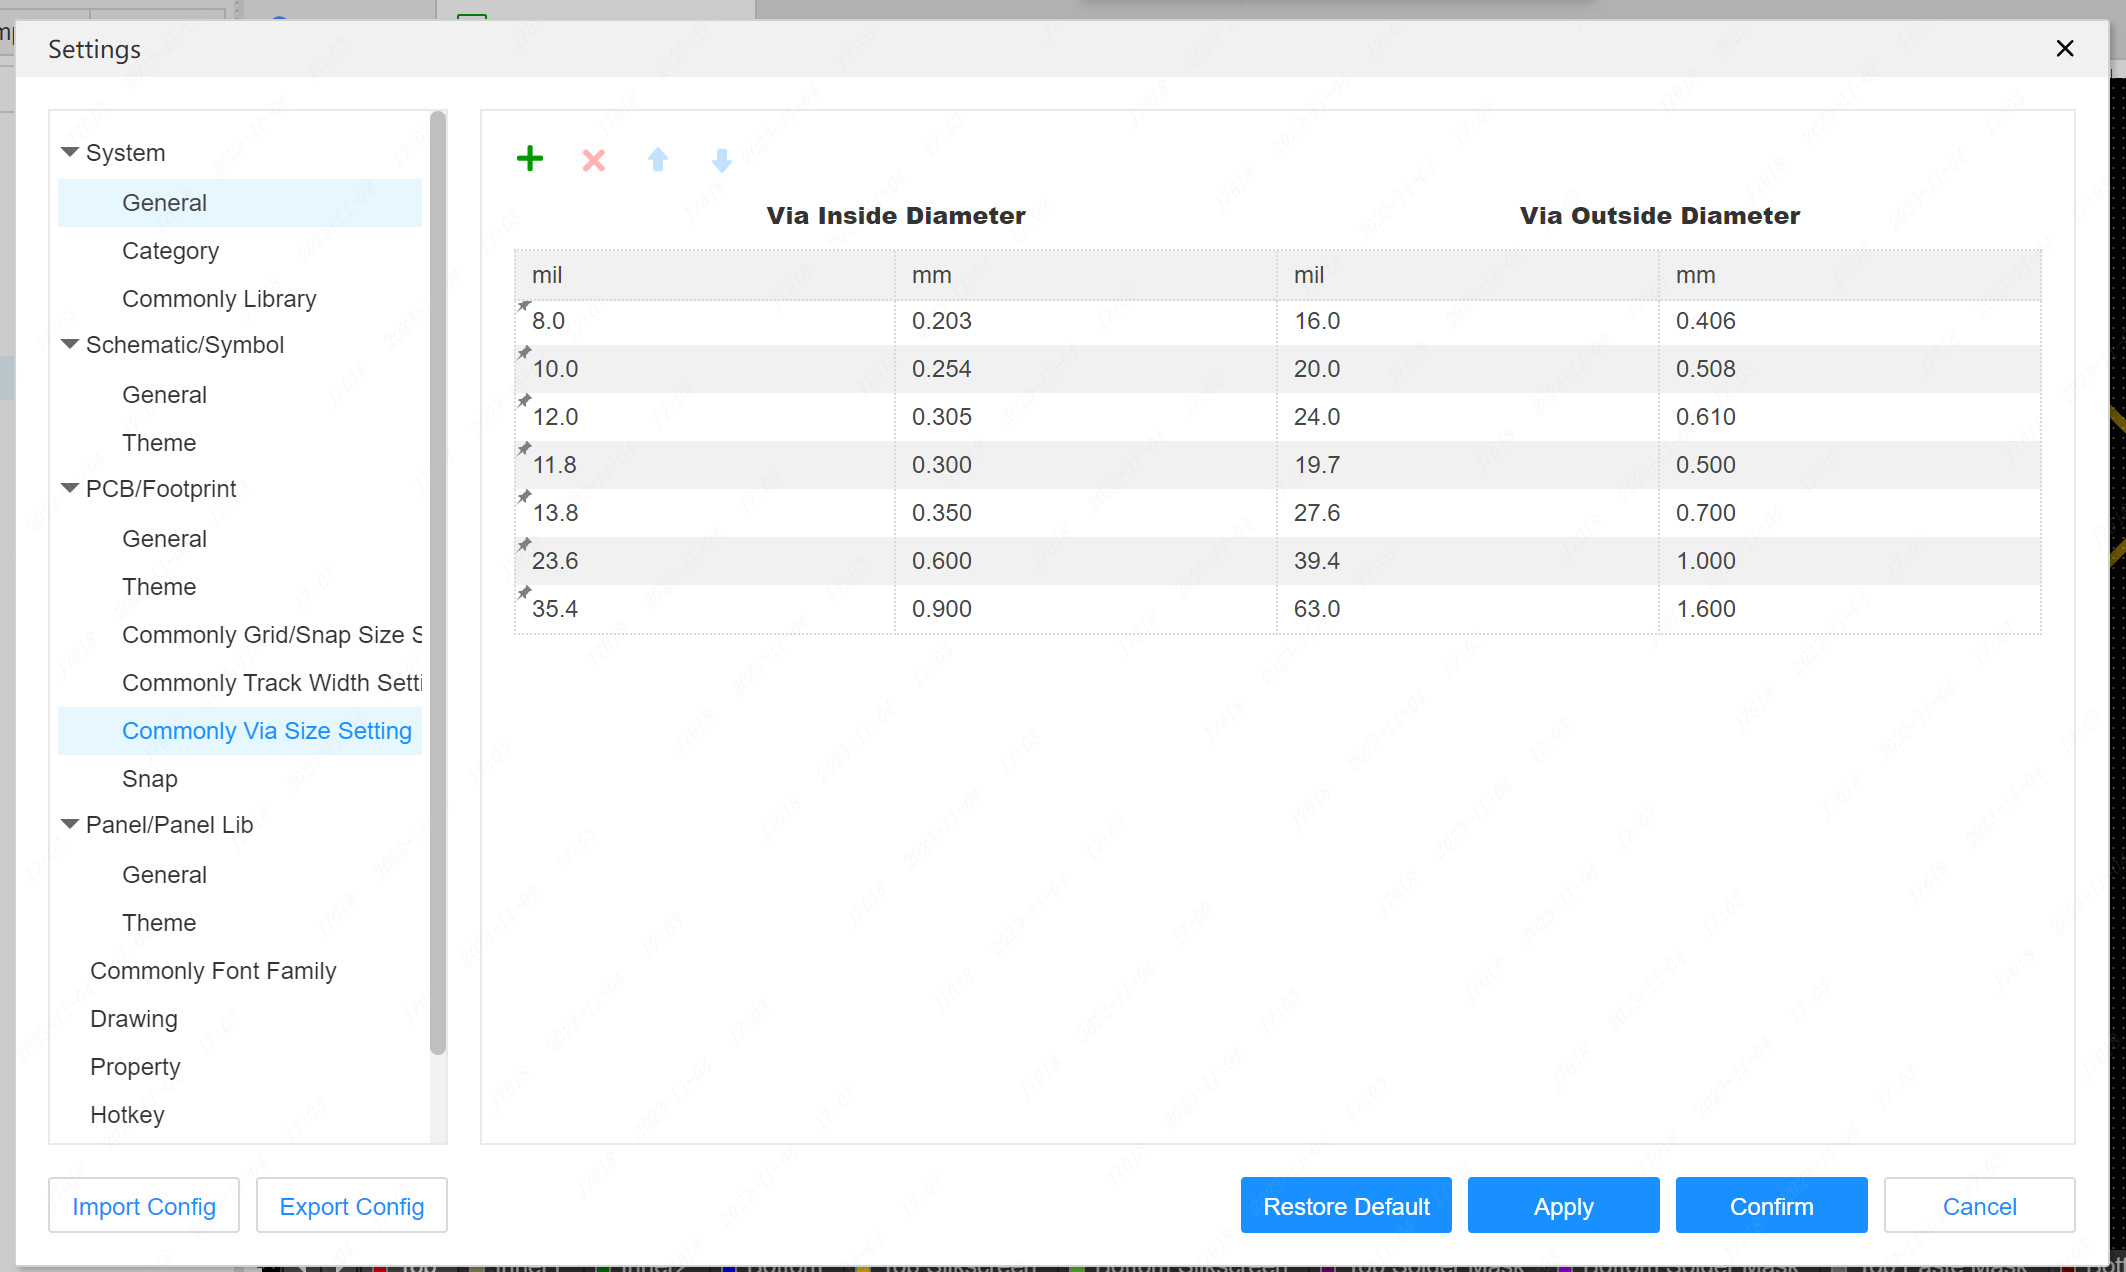Screen dimensions: 2126x1272
Task: Click the add new via size icon
Action: click(530, 159)
